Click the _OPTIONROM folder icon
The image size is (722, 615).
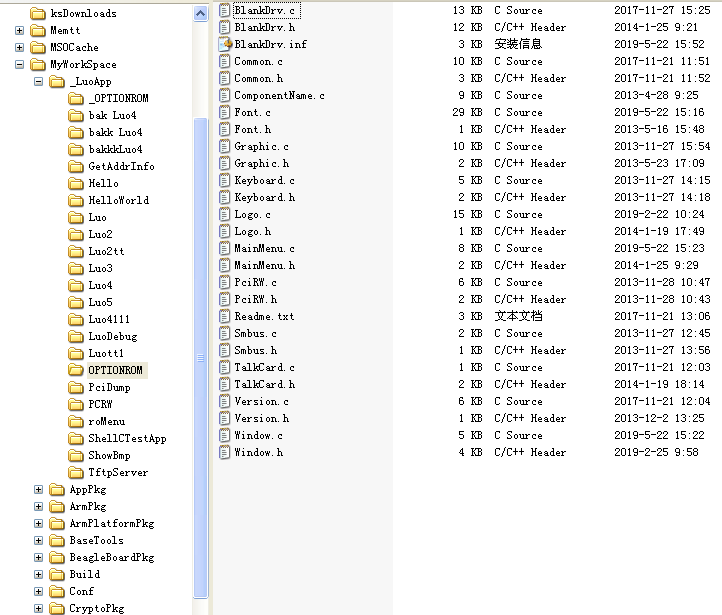pyautogui.click(x=76, y=99)
